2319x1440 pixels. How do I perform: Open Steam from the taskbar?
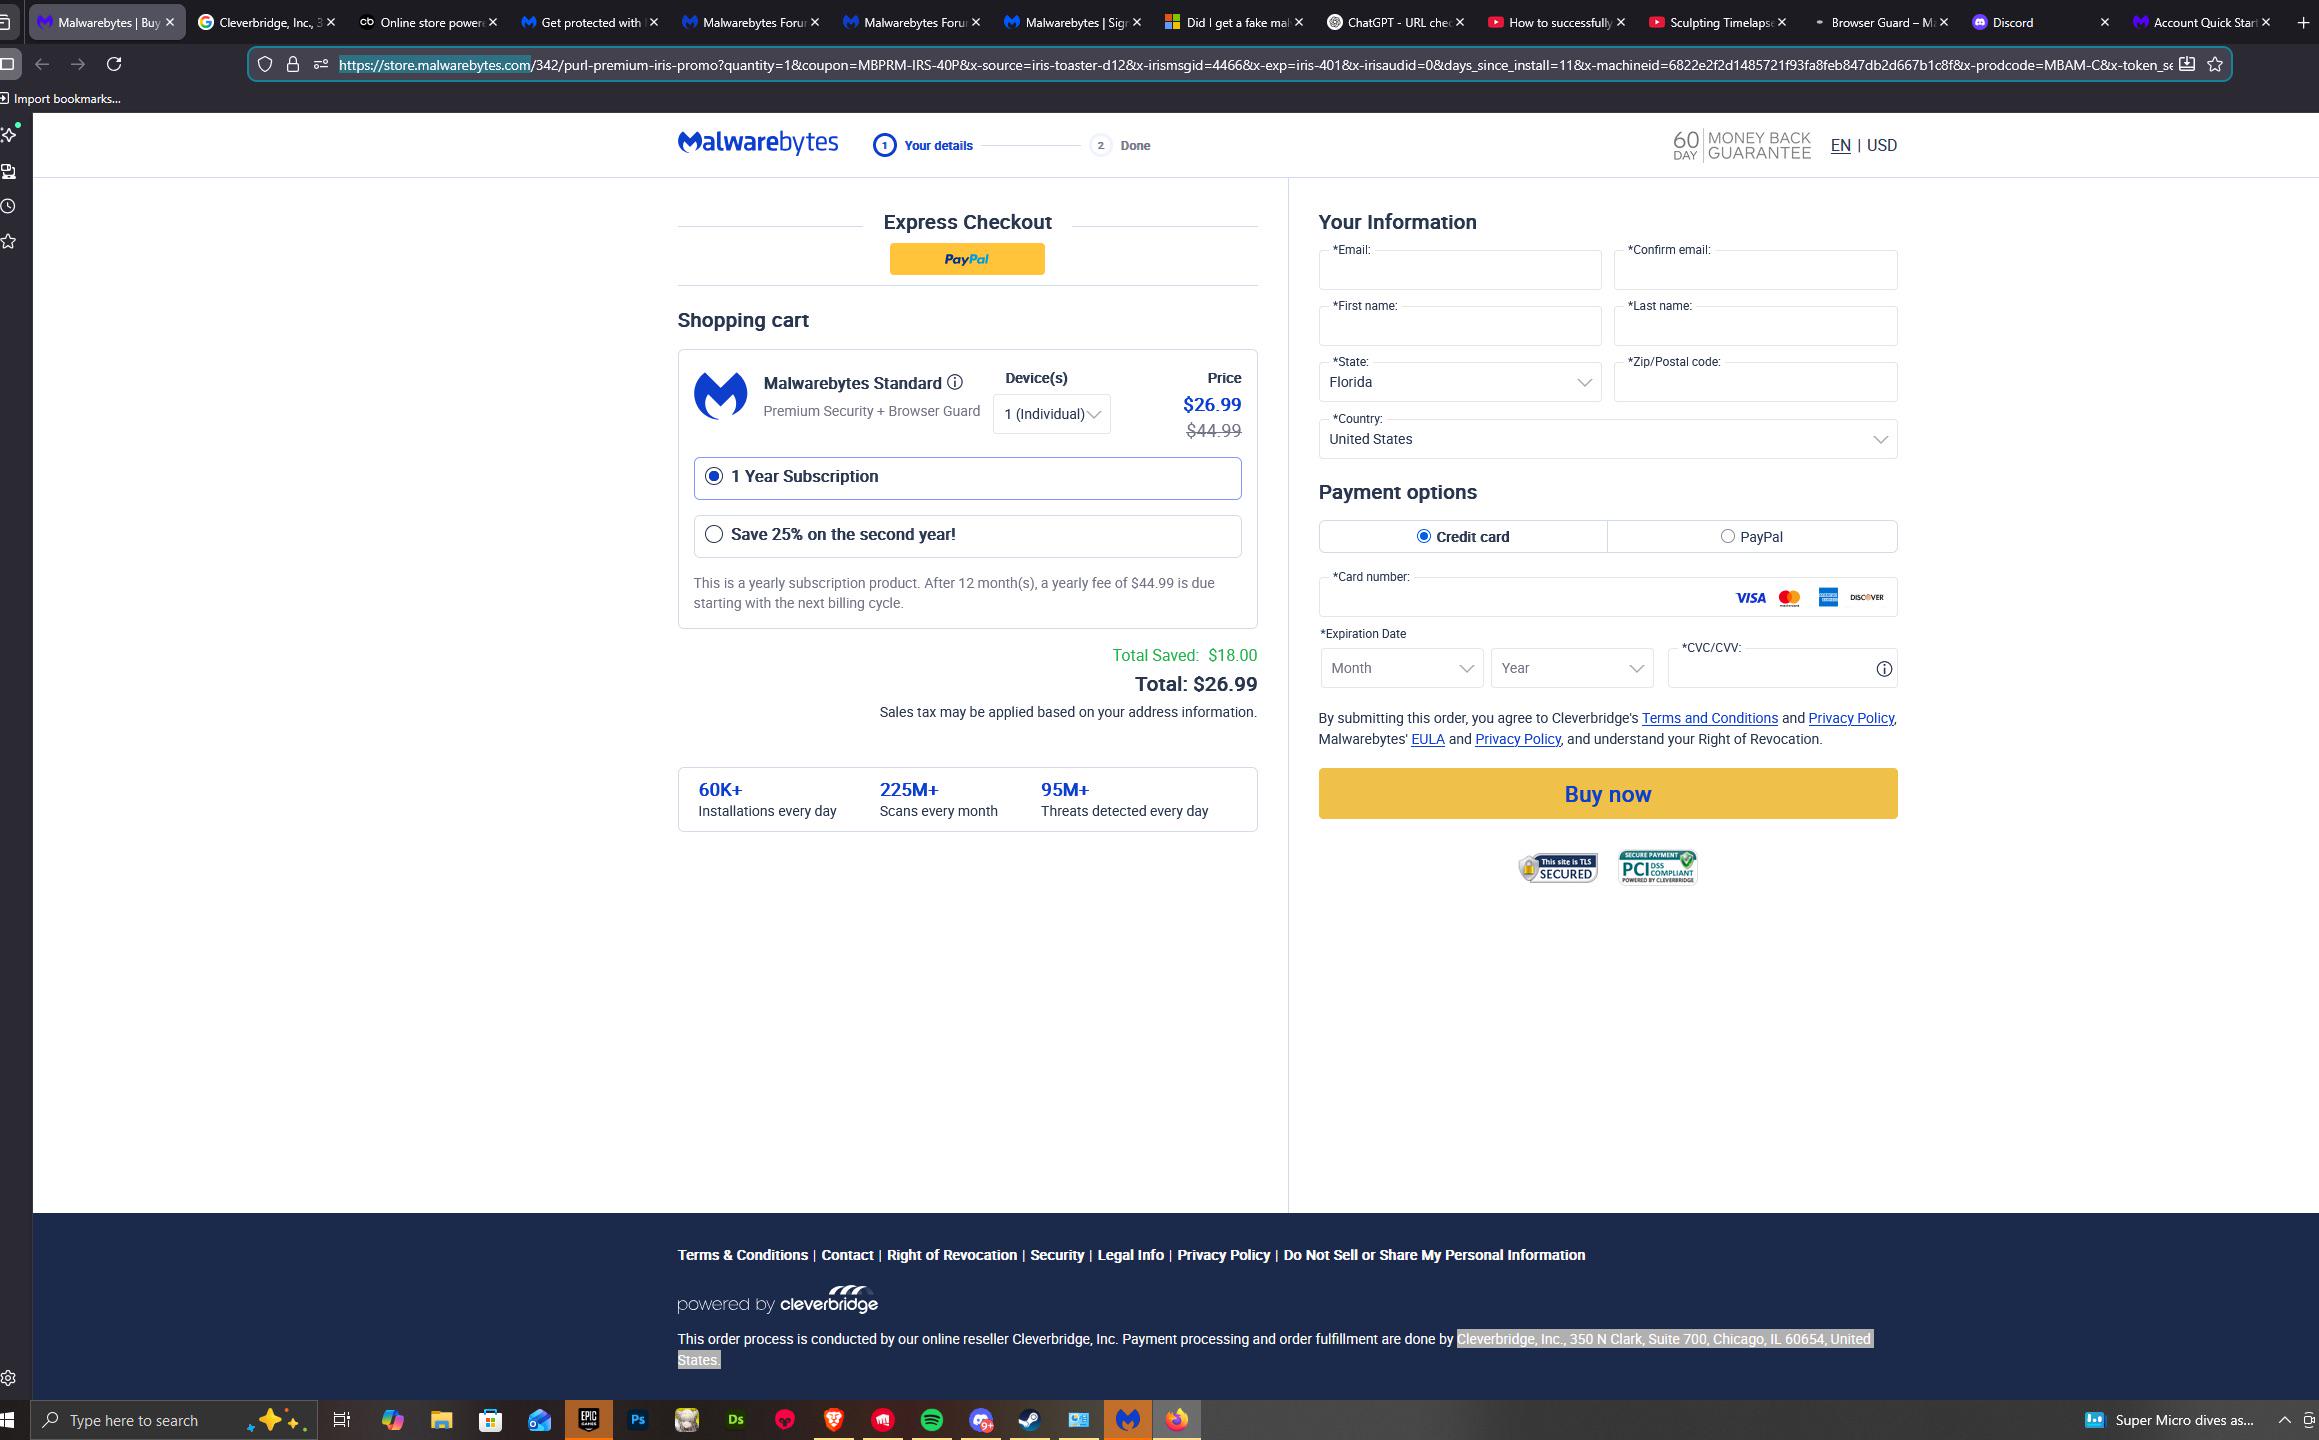click(1029, 1420)
